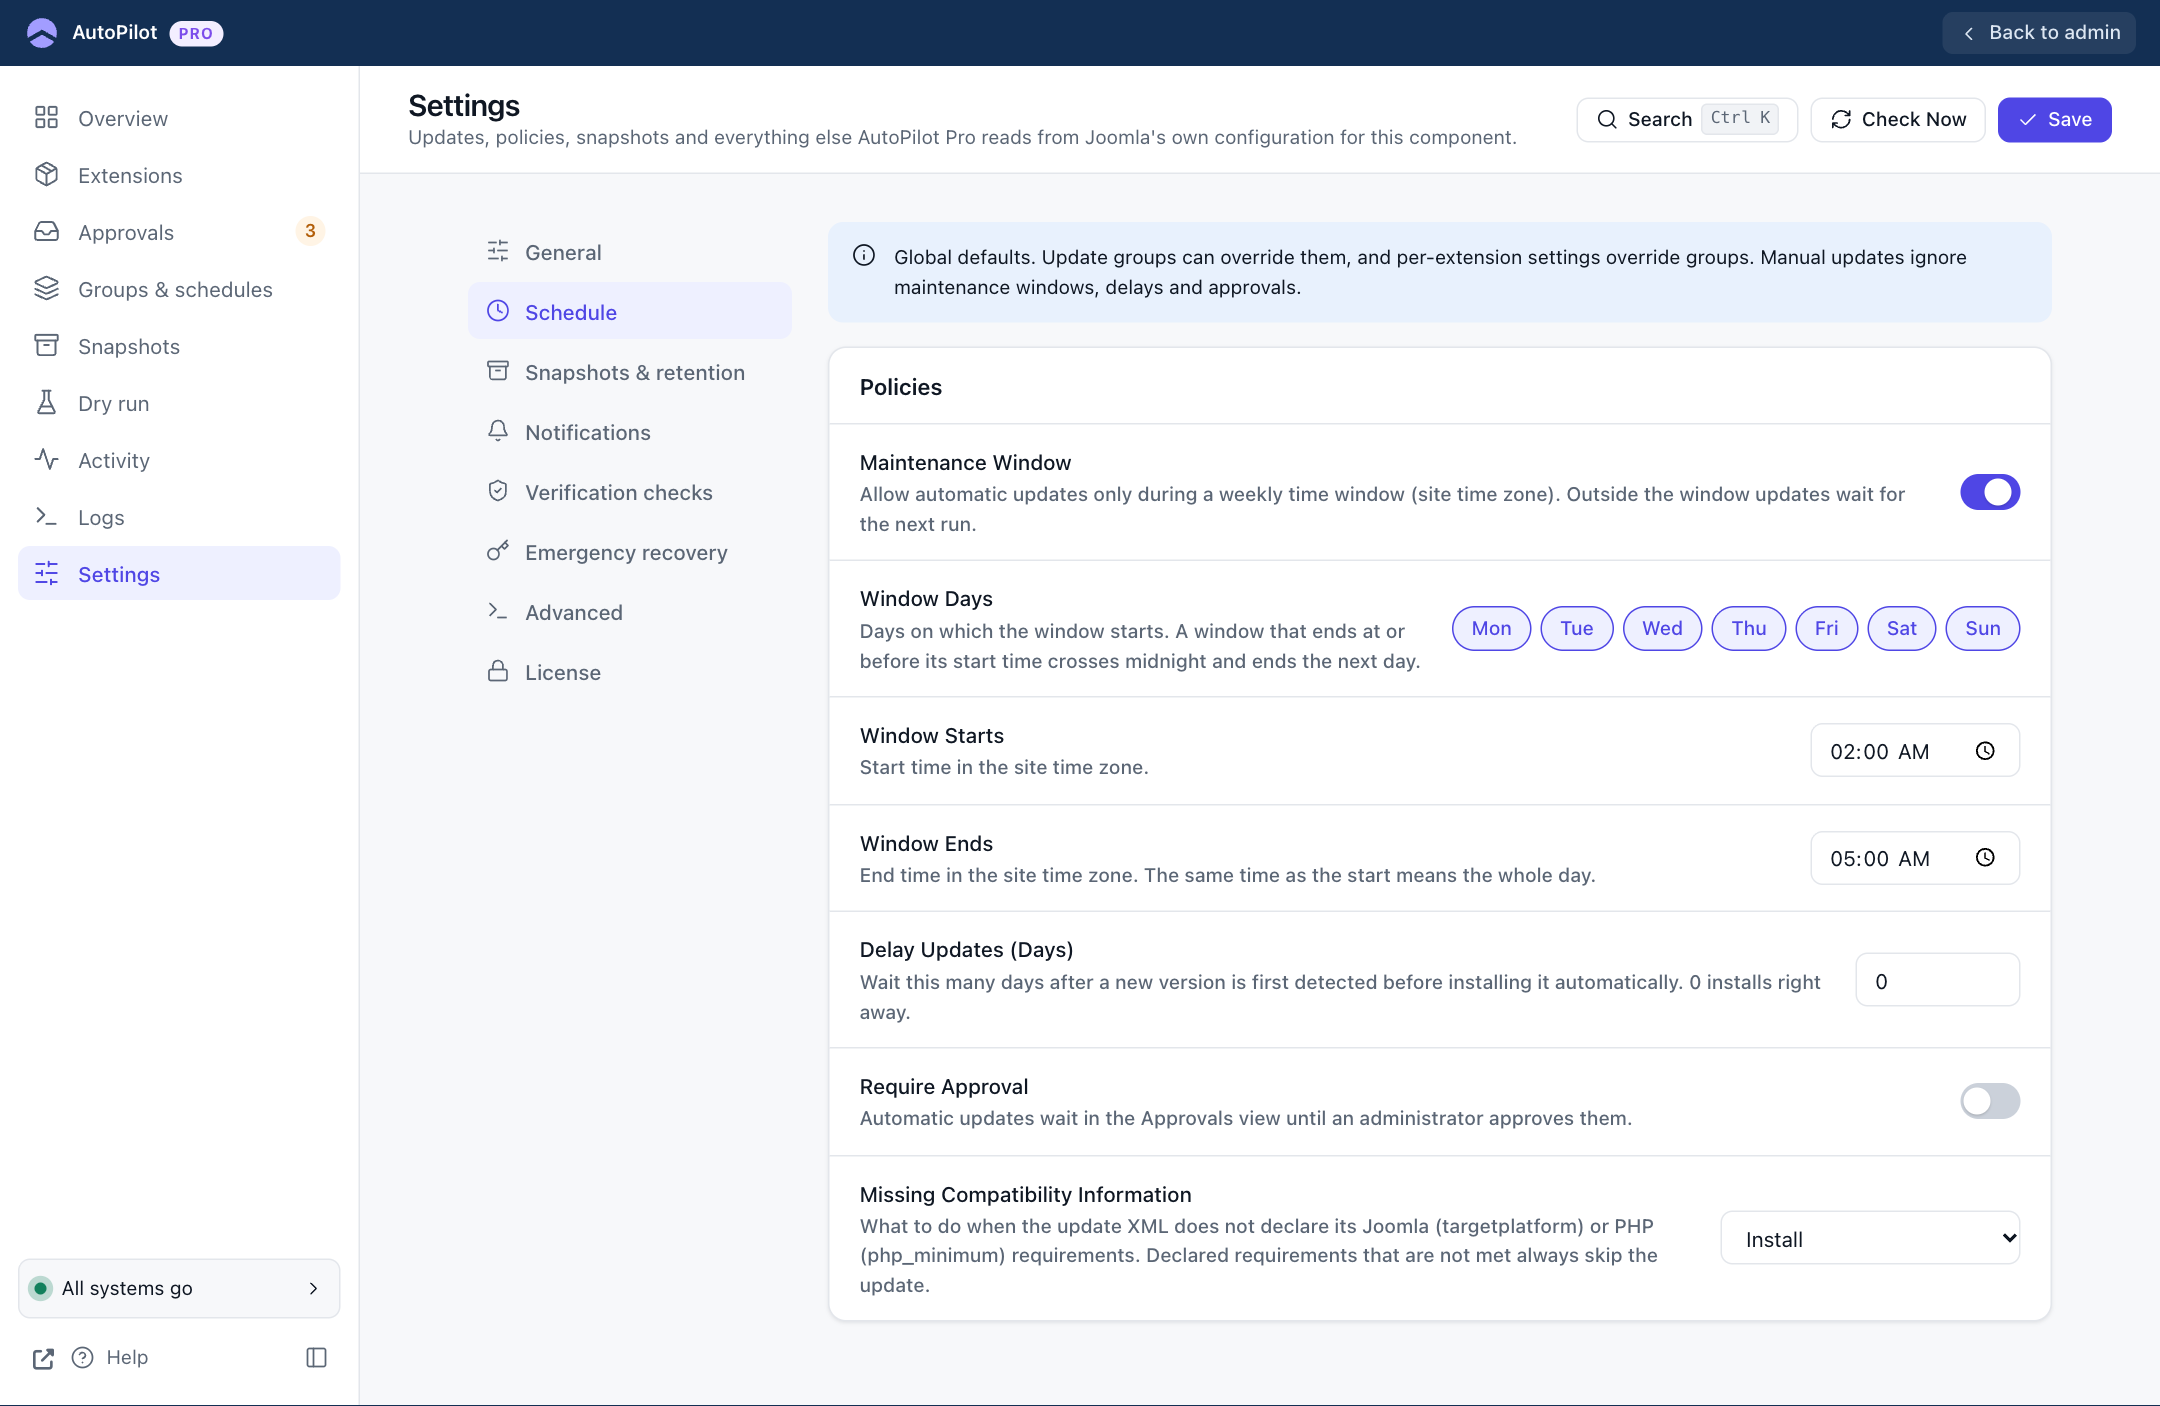Open time picker clock for Window Ends
Screen dimensions: 2160x1406
point(1985,858)
